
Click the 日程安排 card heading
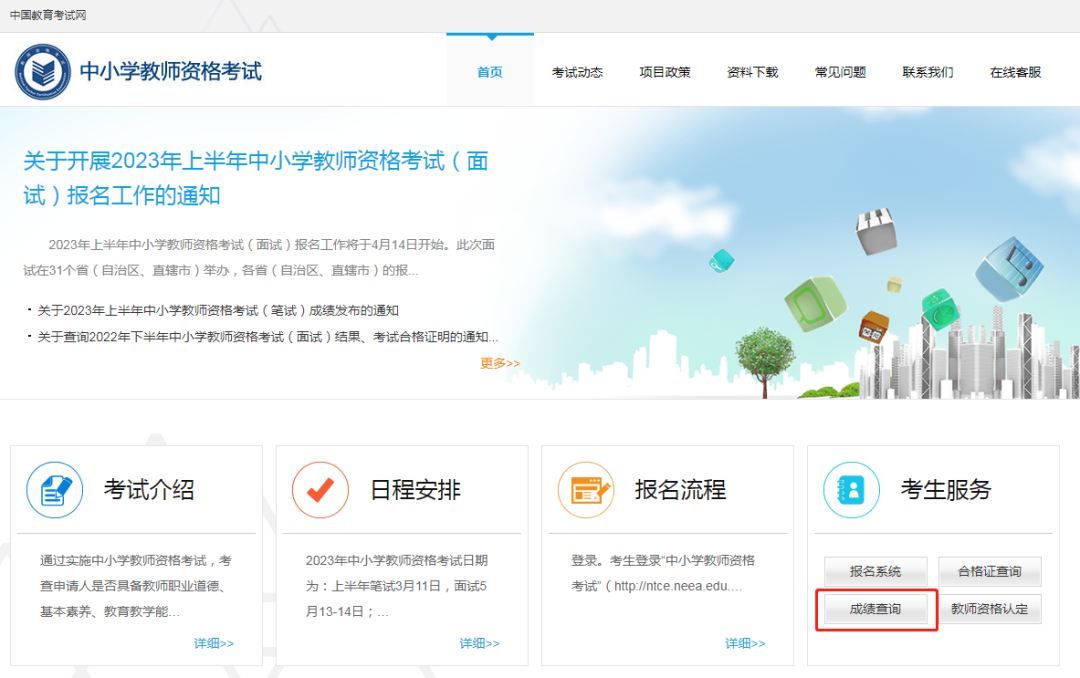(x=415, y=490)
